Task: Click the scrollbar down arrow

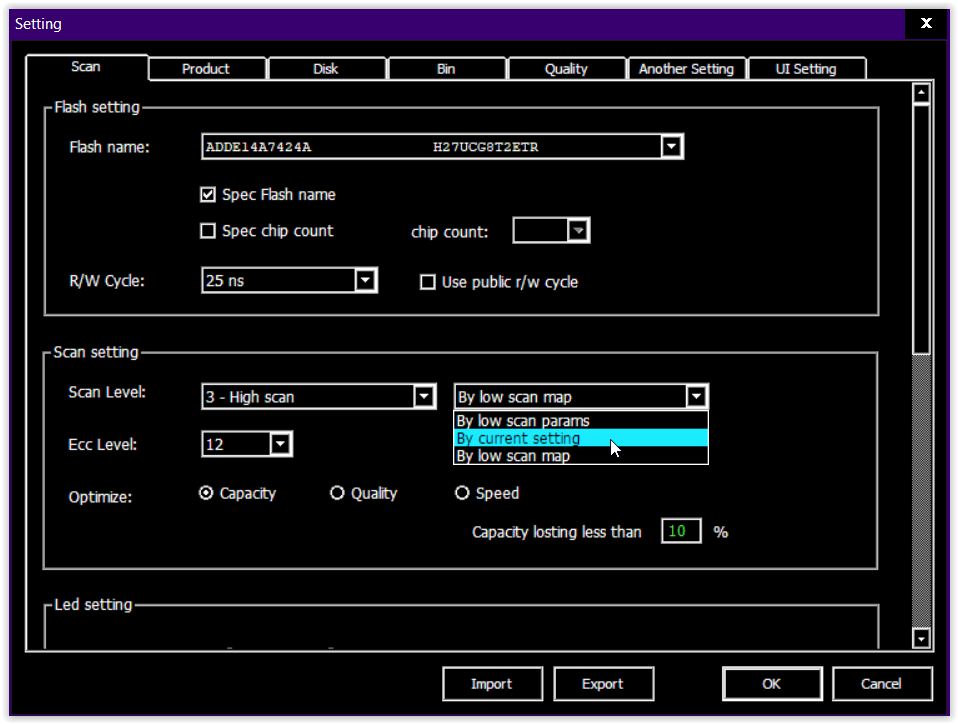Action: (921, 638)
